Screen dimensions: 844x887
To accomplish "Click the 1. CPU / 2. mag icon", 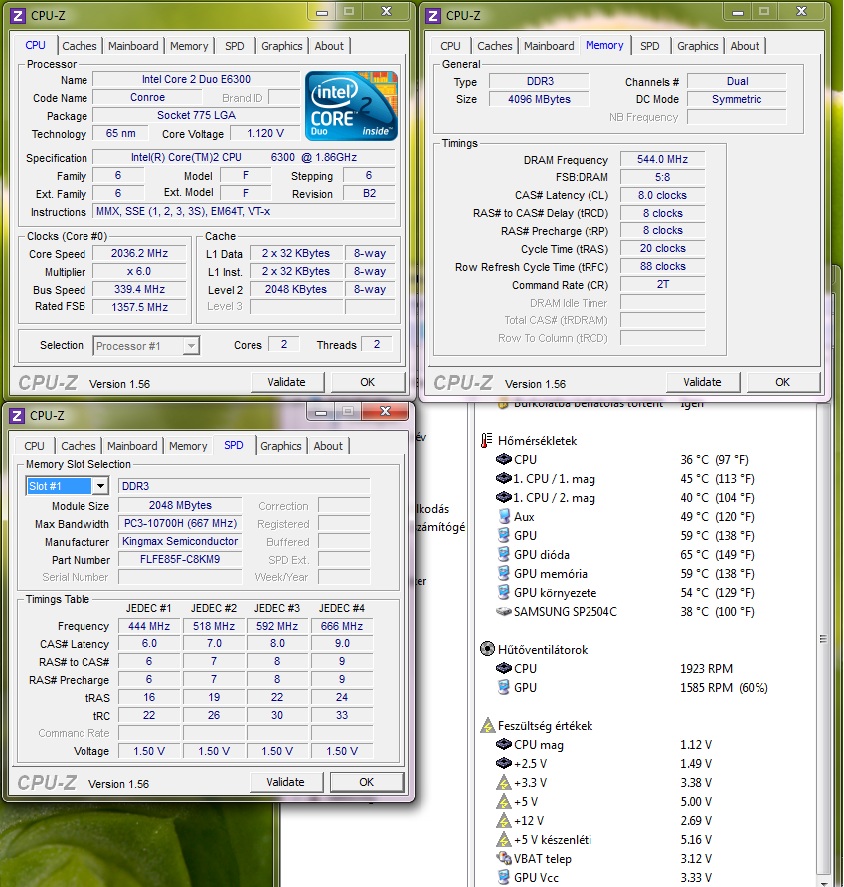I will point(503,497).
